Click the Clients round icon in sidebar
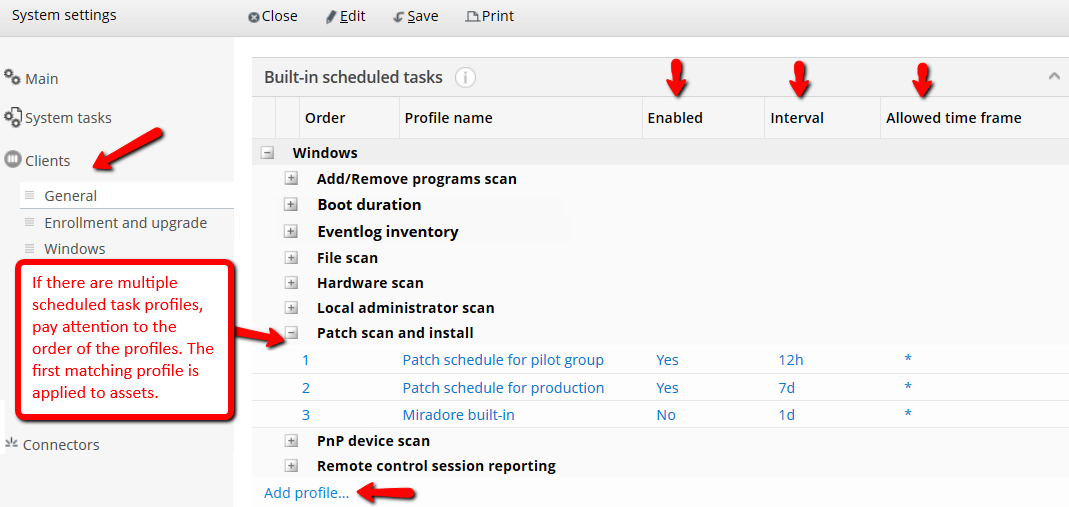 [12, 159]
